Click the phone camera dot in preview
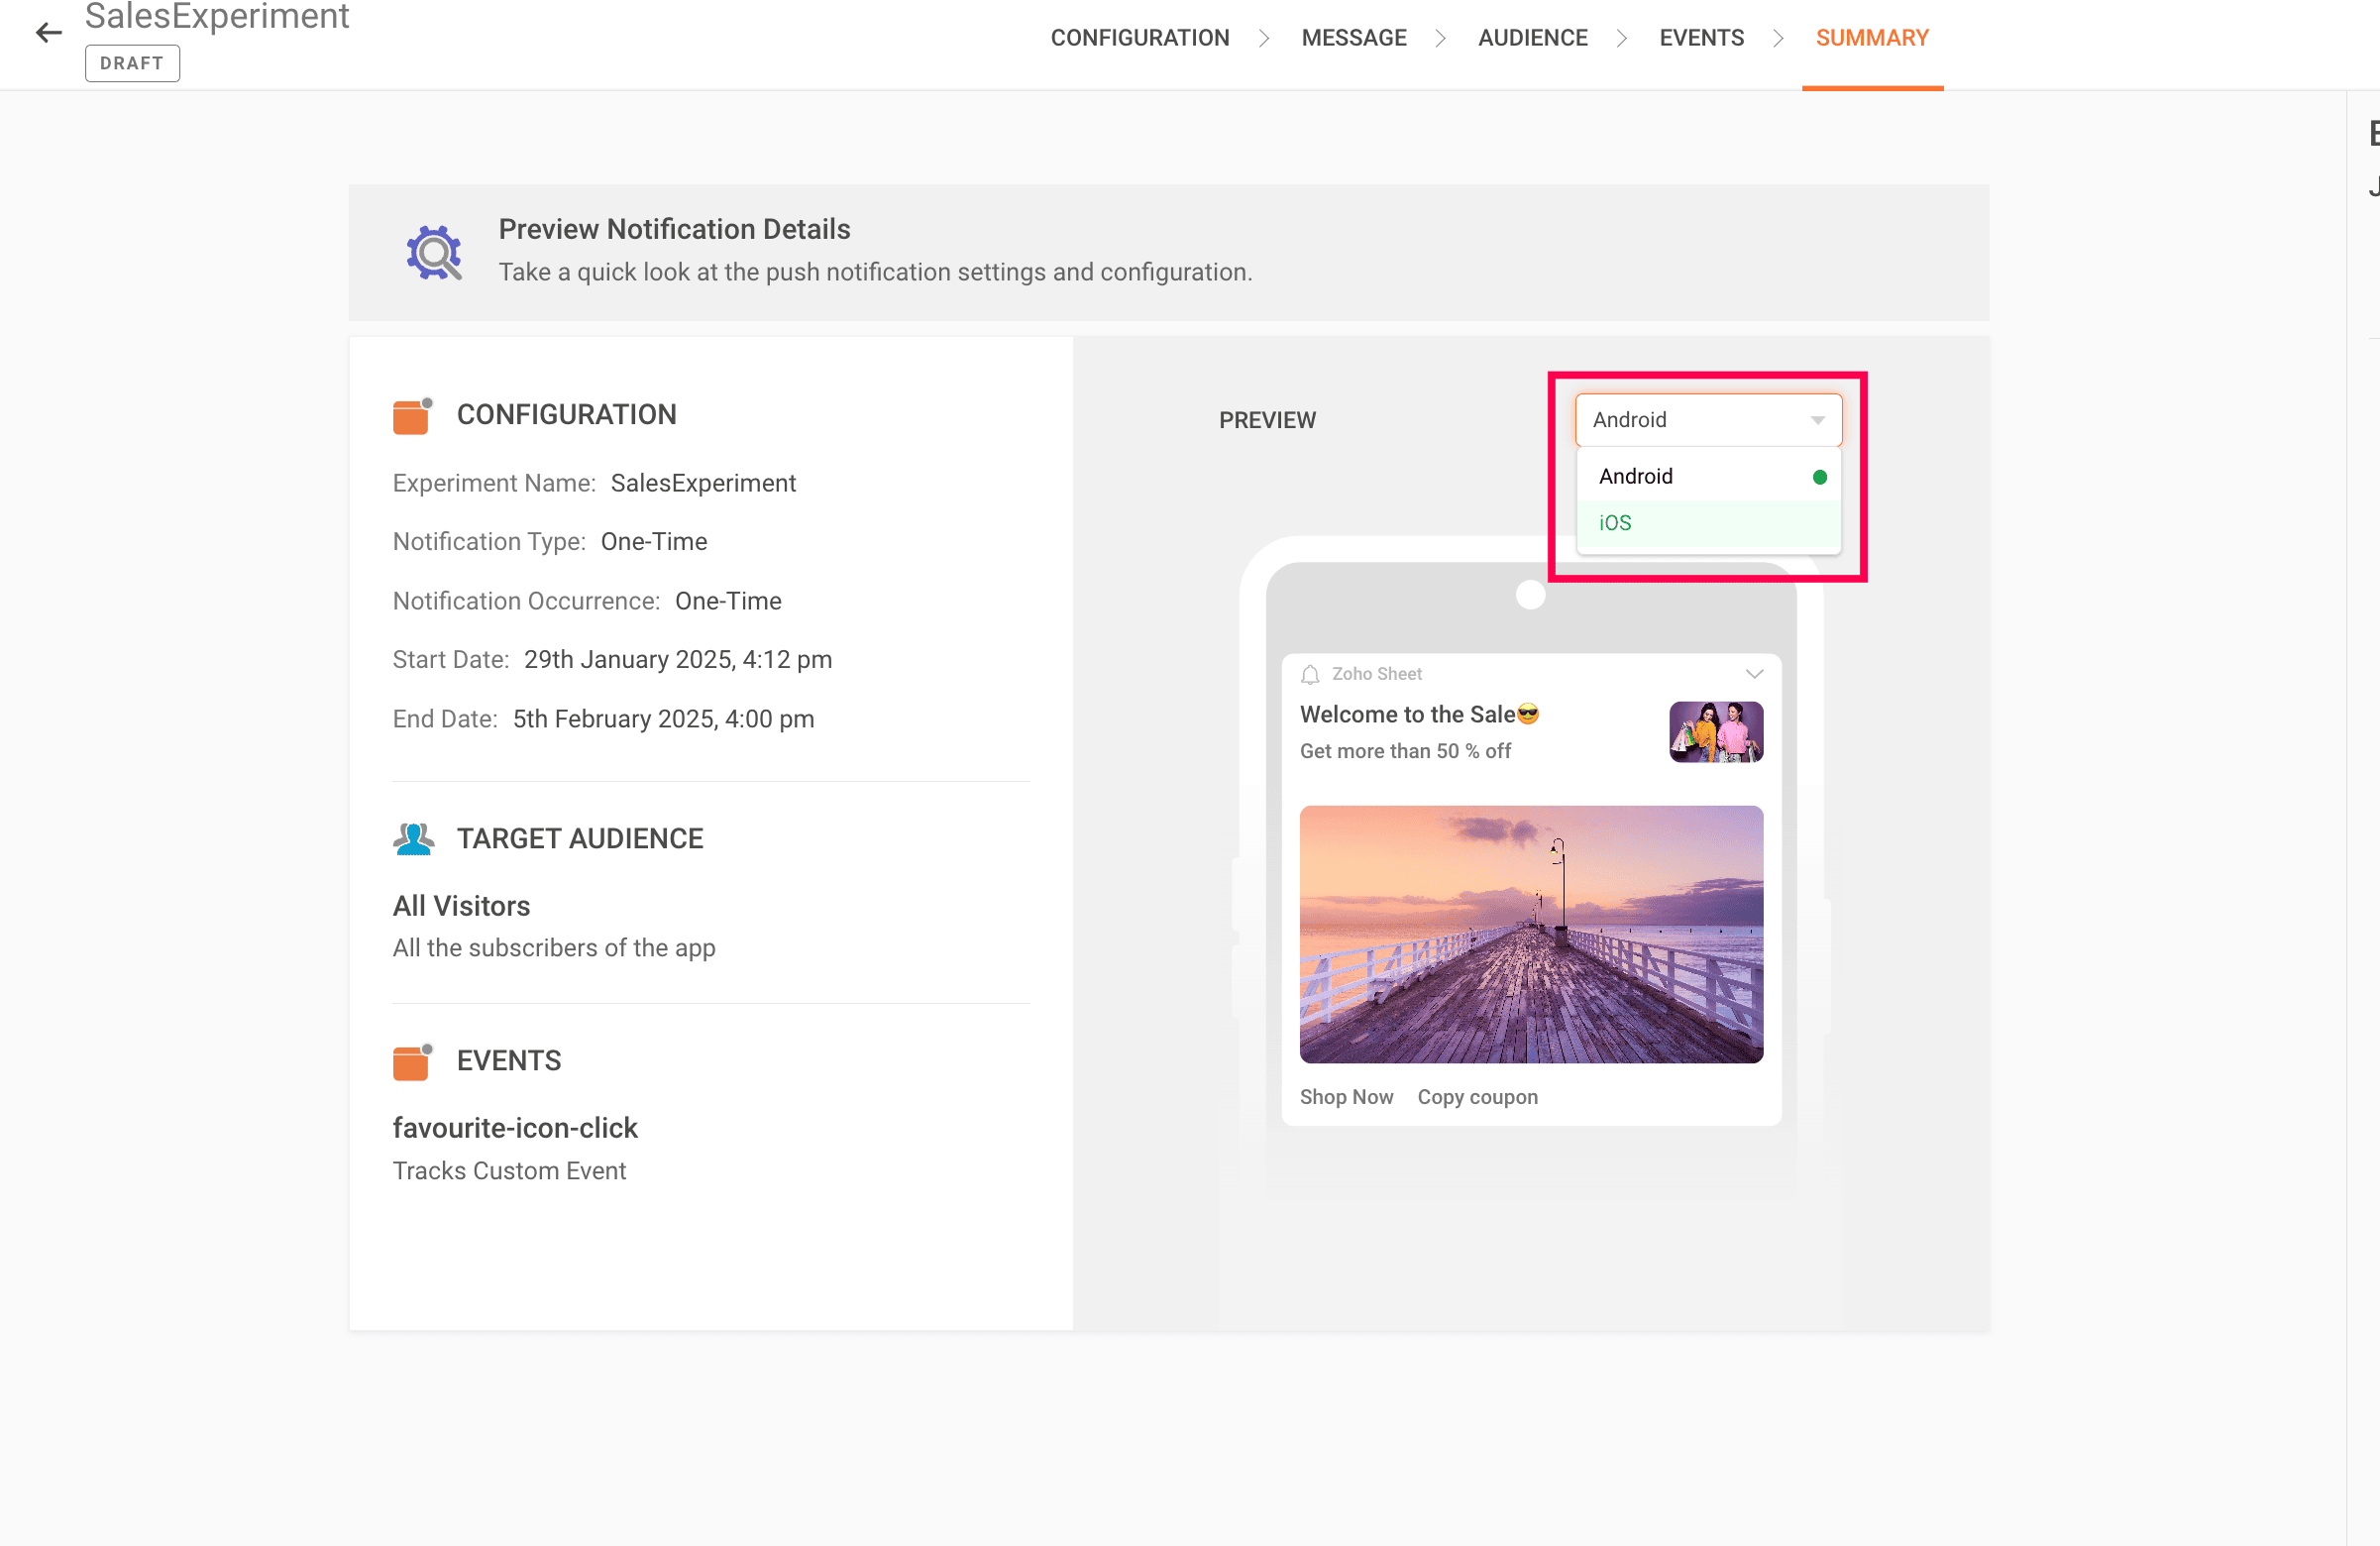This screenshot has width=2380, height=1546. tap(1530, 595)
